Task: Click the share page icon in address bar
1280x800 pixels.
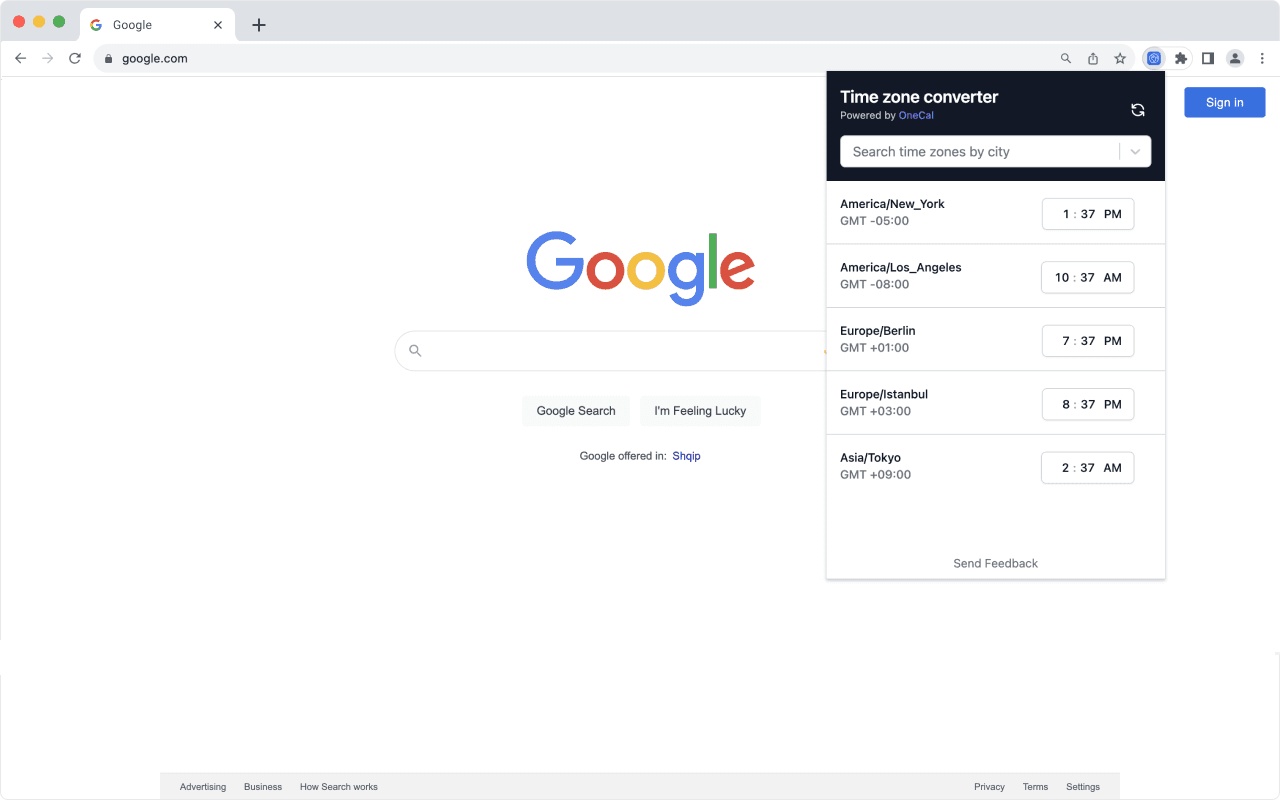Action: (x=1093, y=59)
